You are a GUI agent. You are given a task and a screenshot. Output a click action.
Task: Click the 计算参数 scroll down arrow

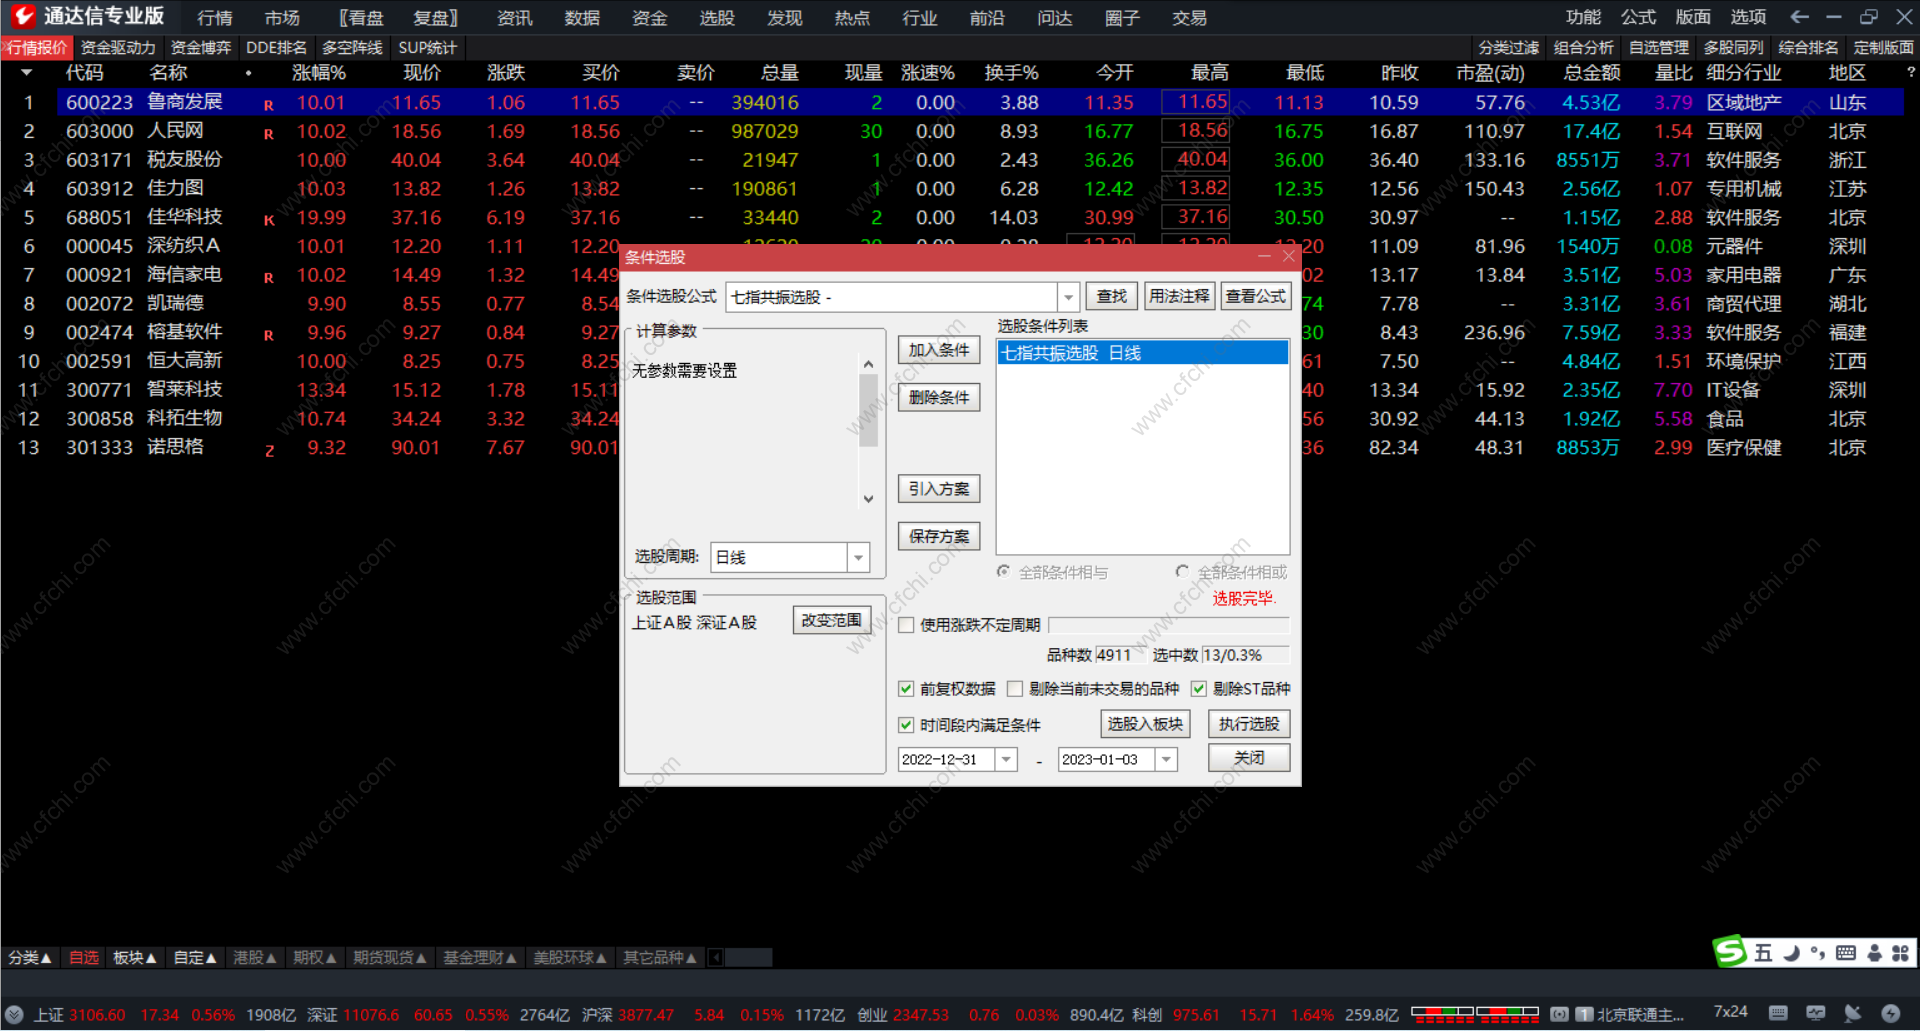(868, 499)
